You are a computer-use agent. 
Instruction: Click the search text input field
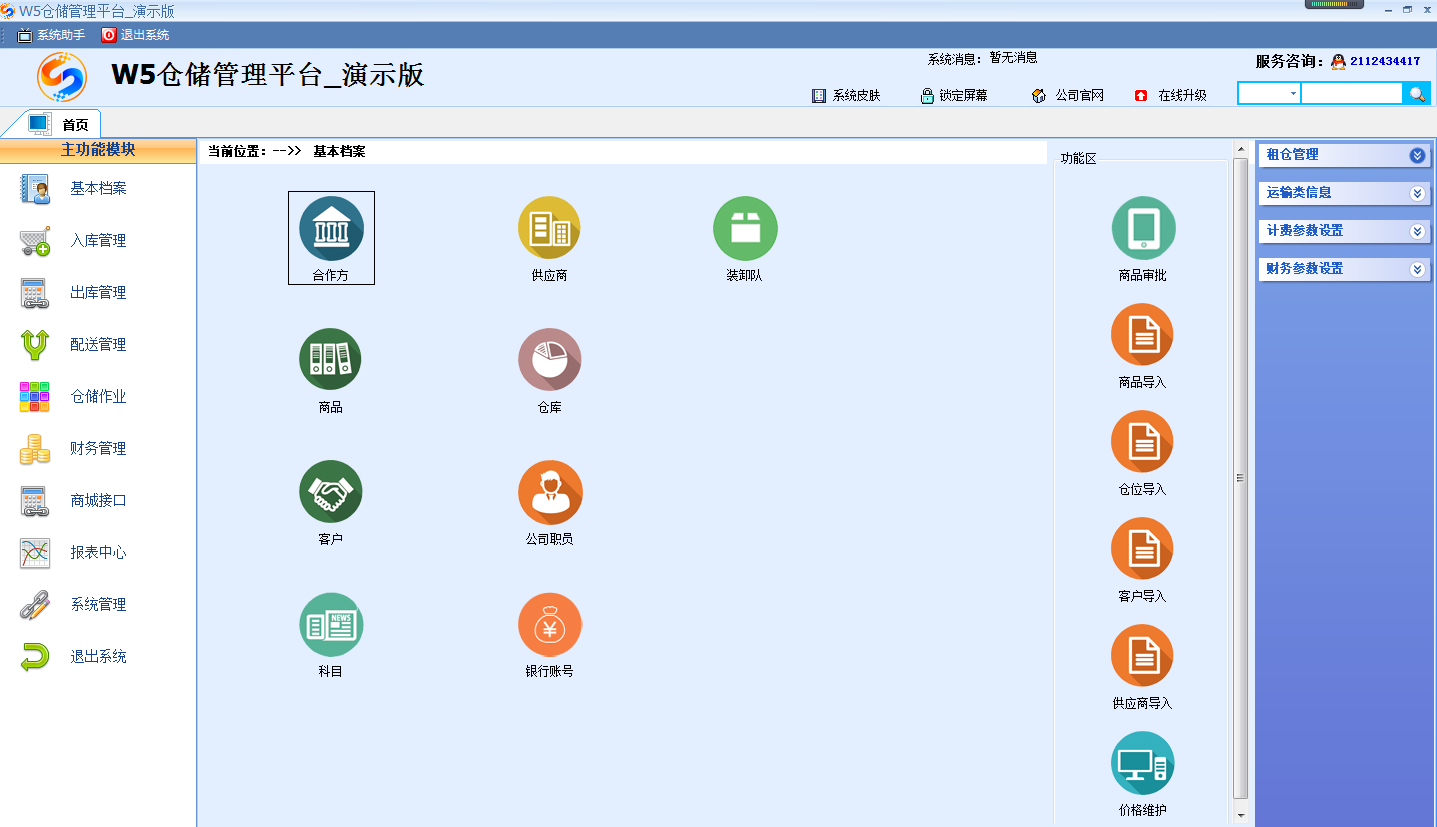coord(1351,94)
